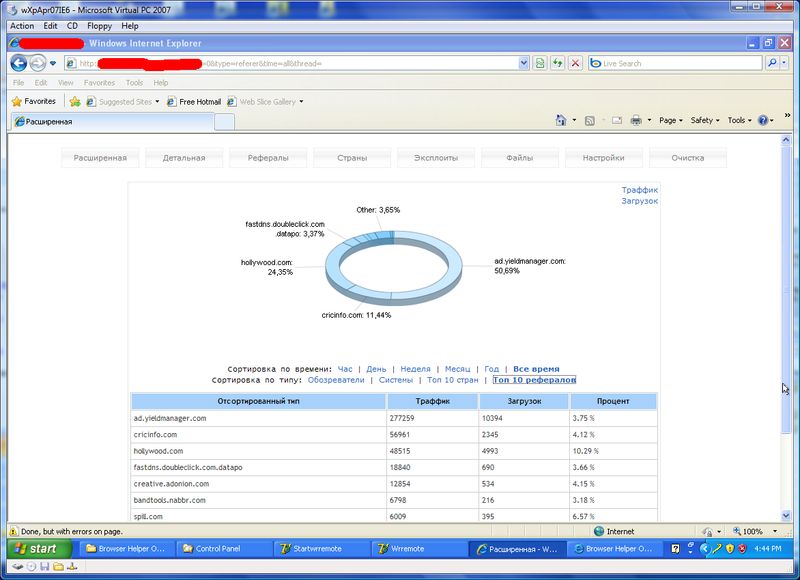Open the Safety dropdown menu
The height and width of the screenshot is (580, 800).
(x=705, y=120)
